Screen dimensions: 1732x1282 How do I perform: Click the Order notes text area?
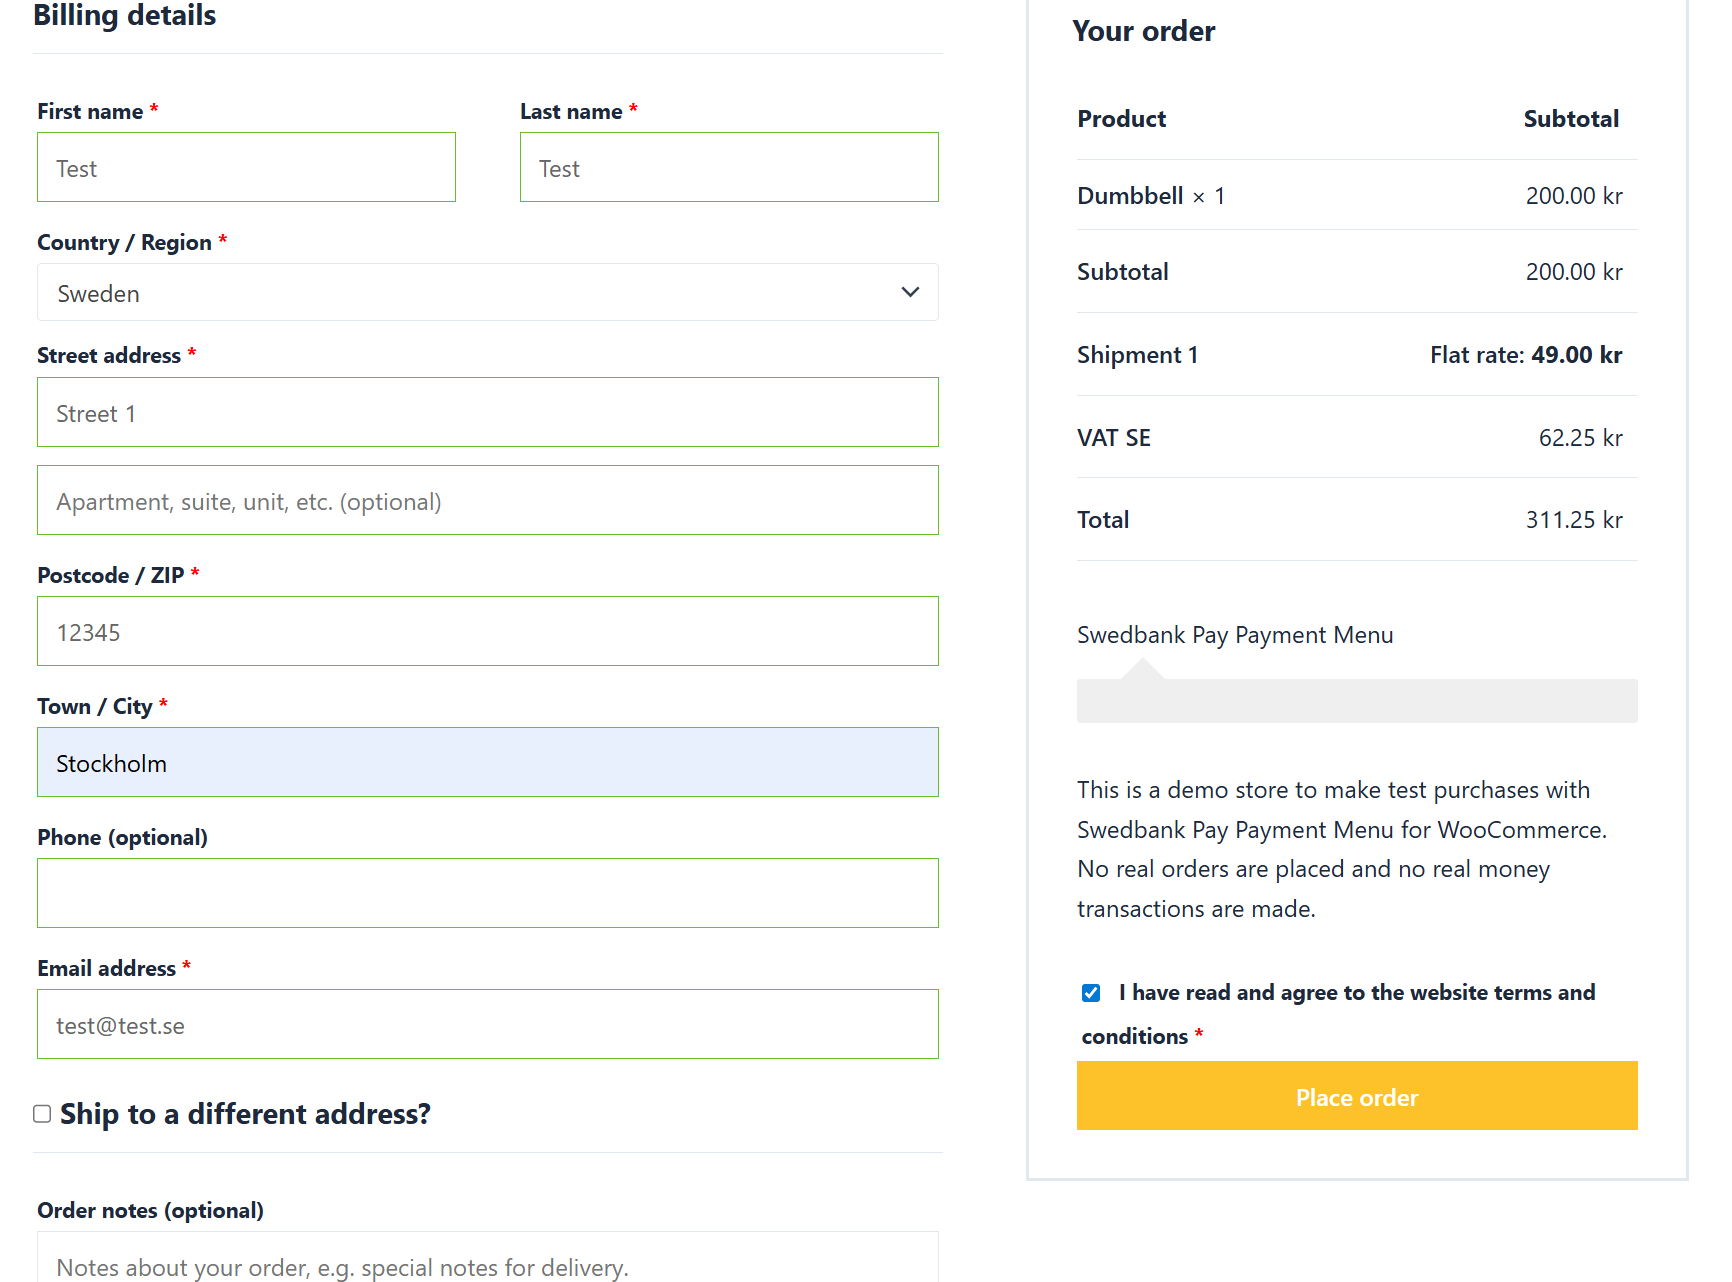point(487,1262)
